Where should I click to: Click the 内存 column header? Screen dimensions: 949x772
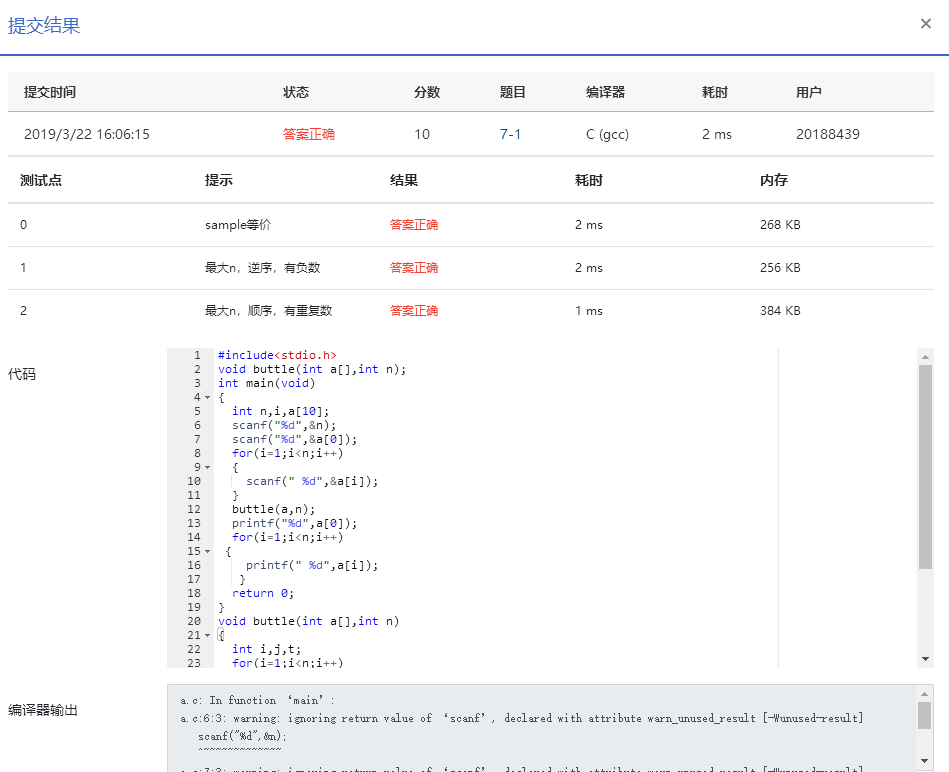[773, 180]
